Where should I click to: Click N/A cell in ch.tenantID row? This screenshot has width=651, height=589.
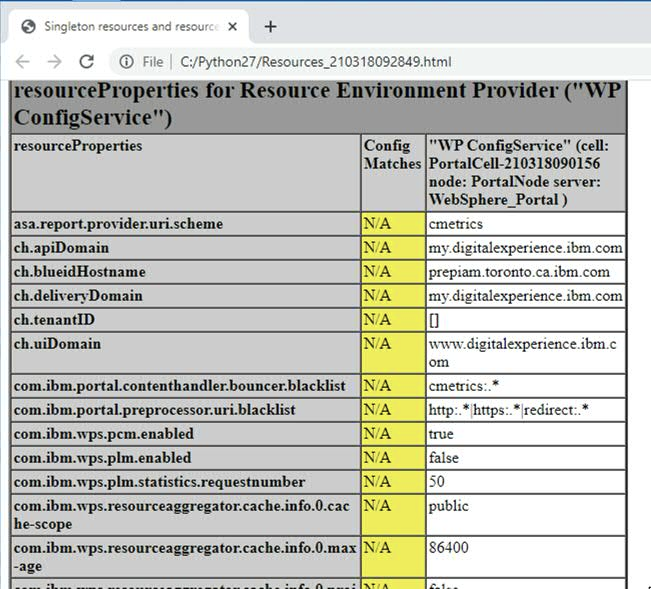[393, 320]
